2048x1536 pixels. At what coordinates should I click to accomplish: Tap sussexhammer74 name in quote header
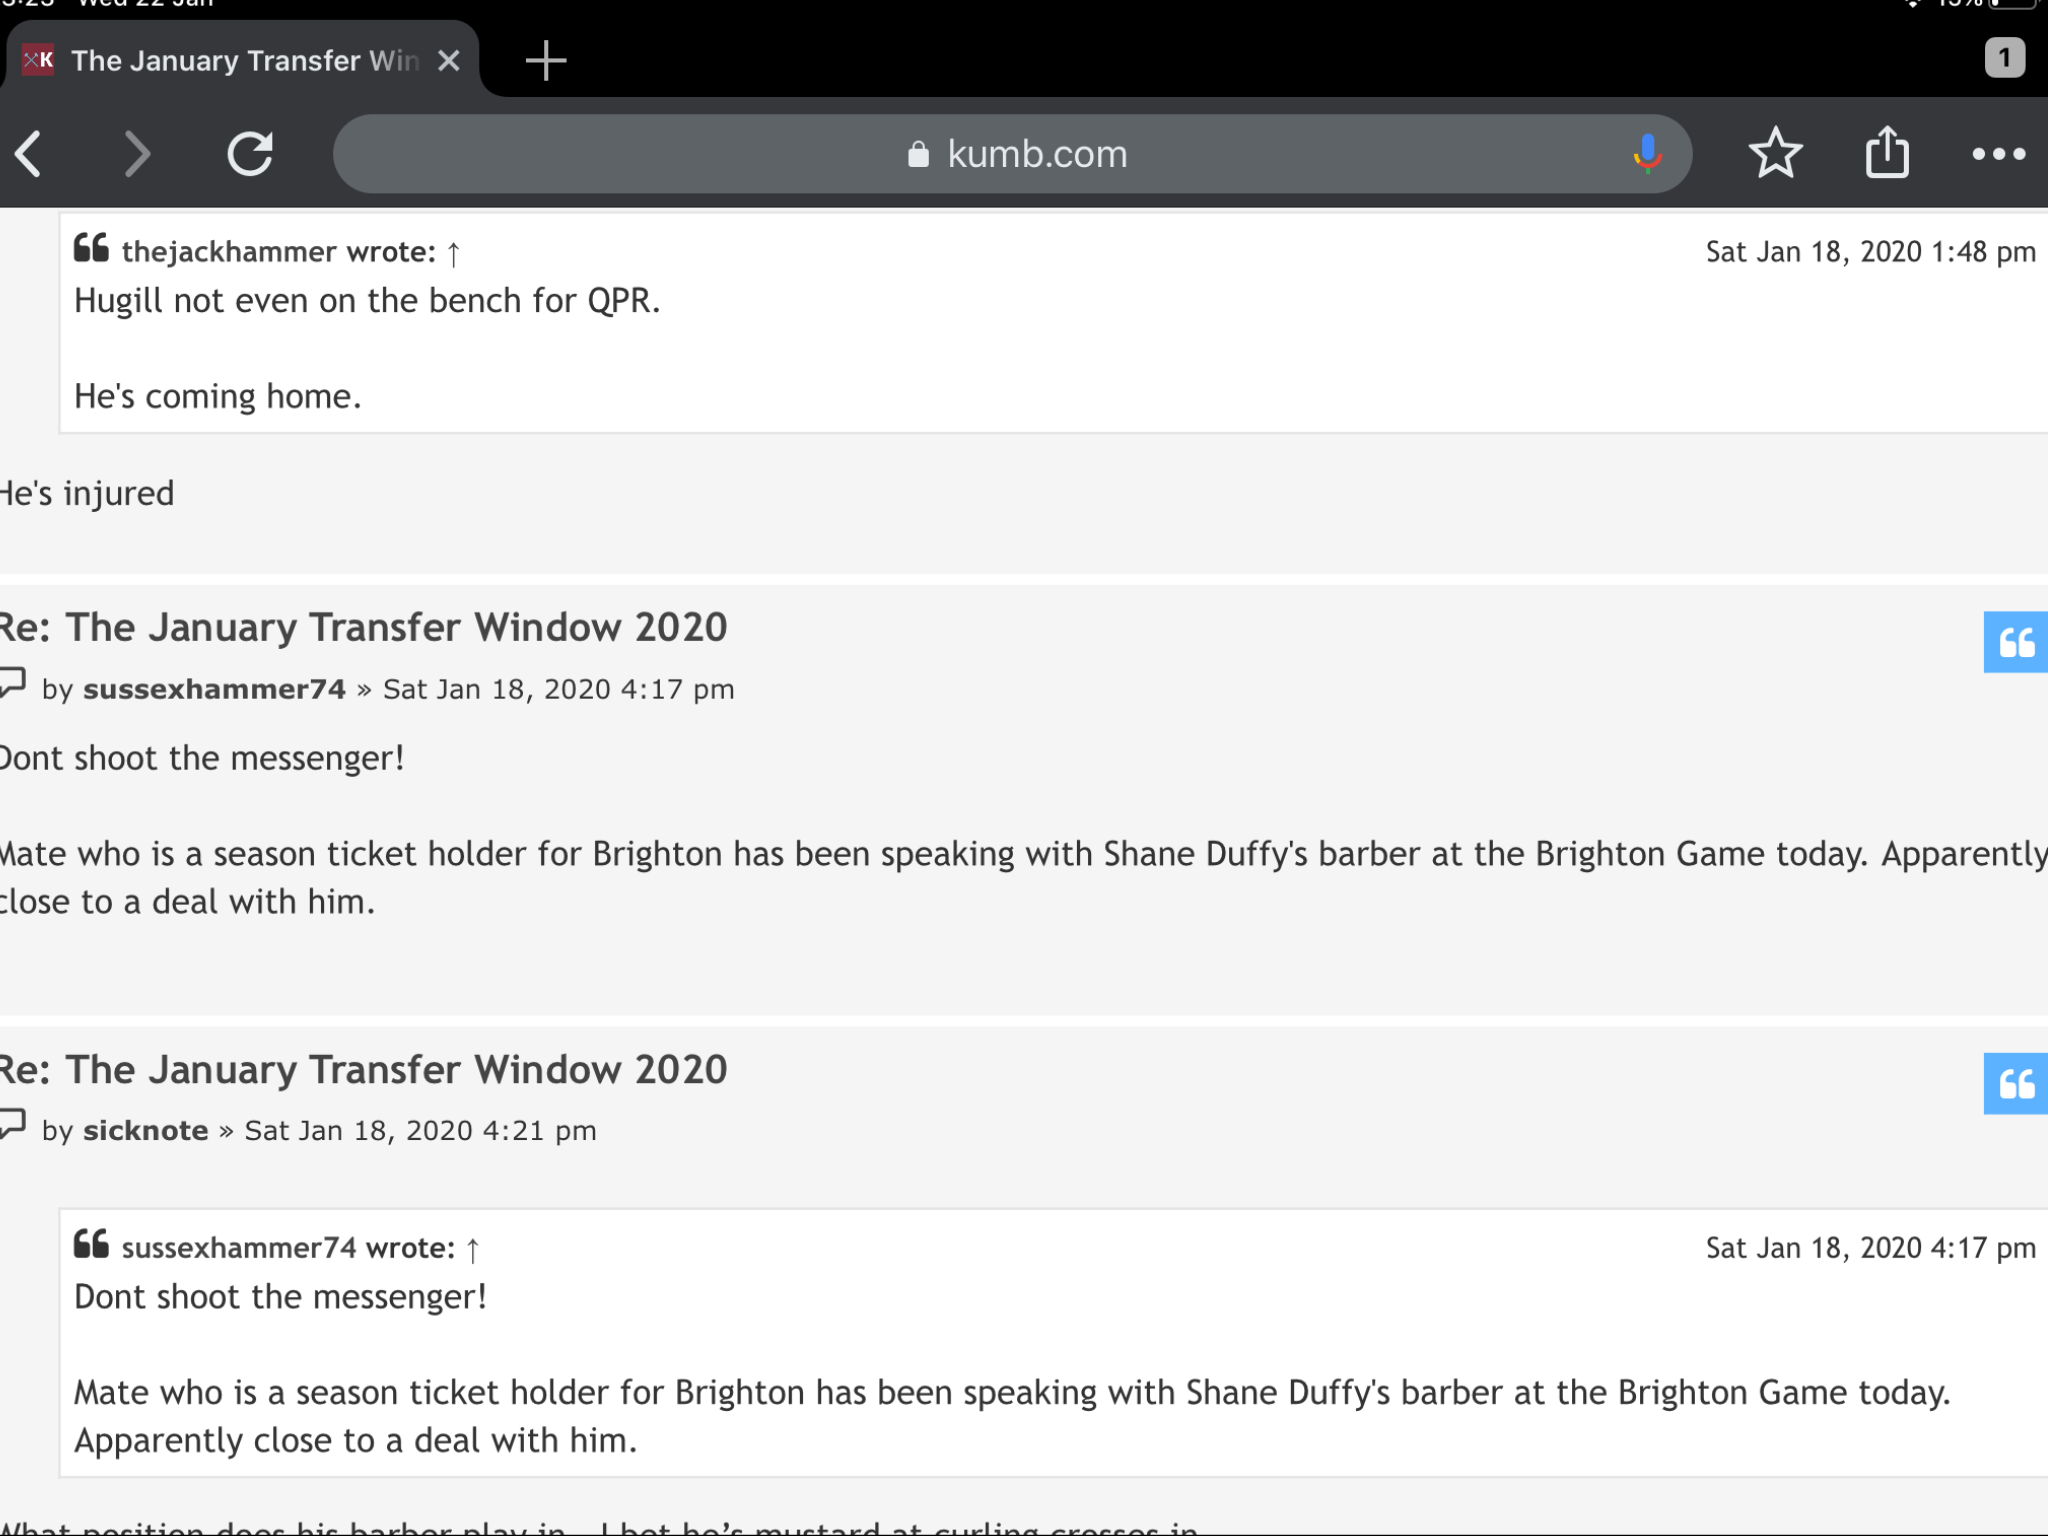[239, 1248]
